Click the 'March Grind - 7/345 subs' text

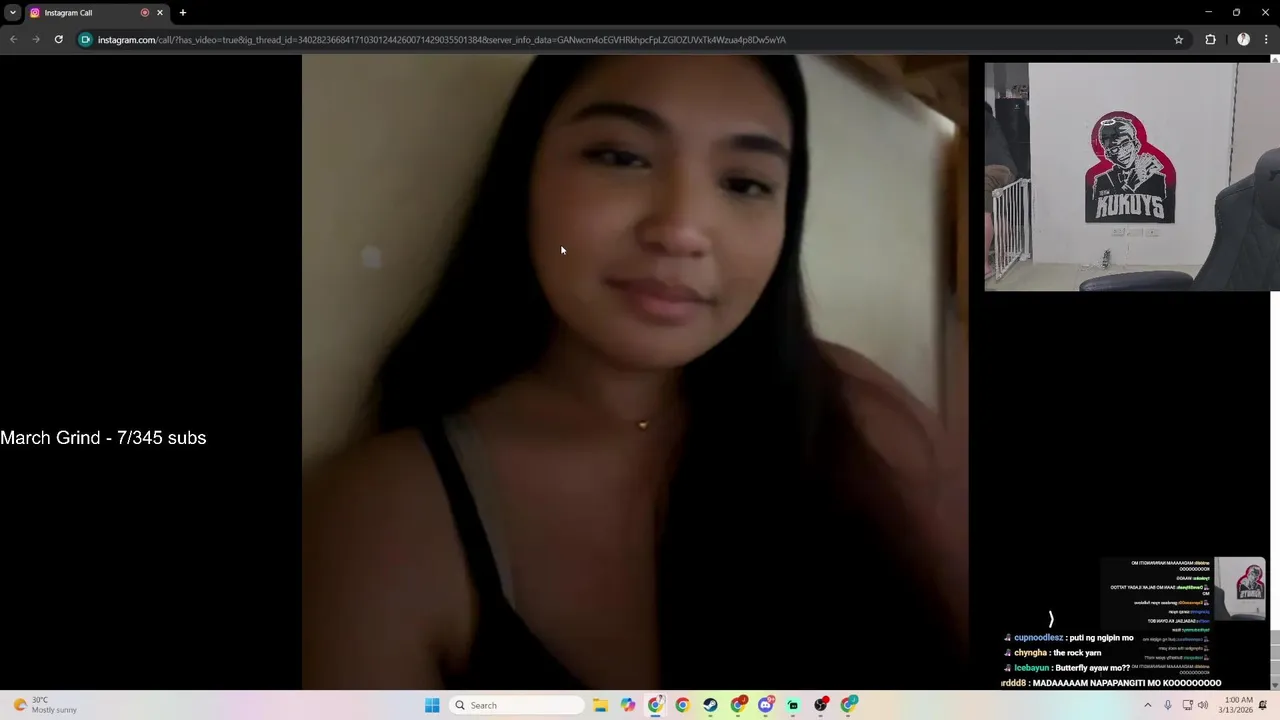(x=103, y=438)
